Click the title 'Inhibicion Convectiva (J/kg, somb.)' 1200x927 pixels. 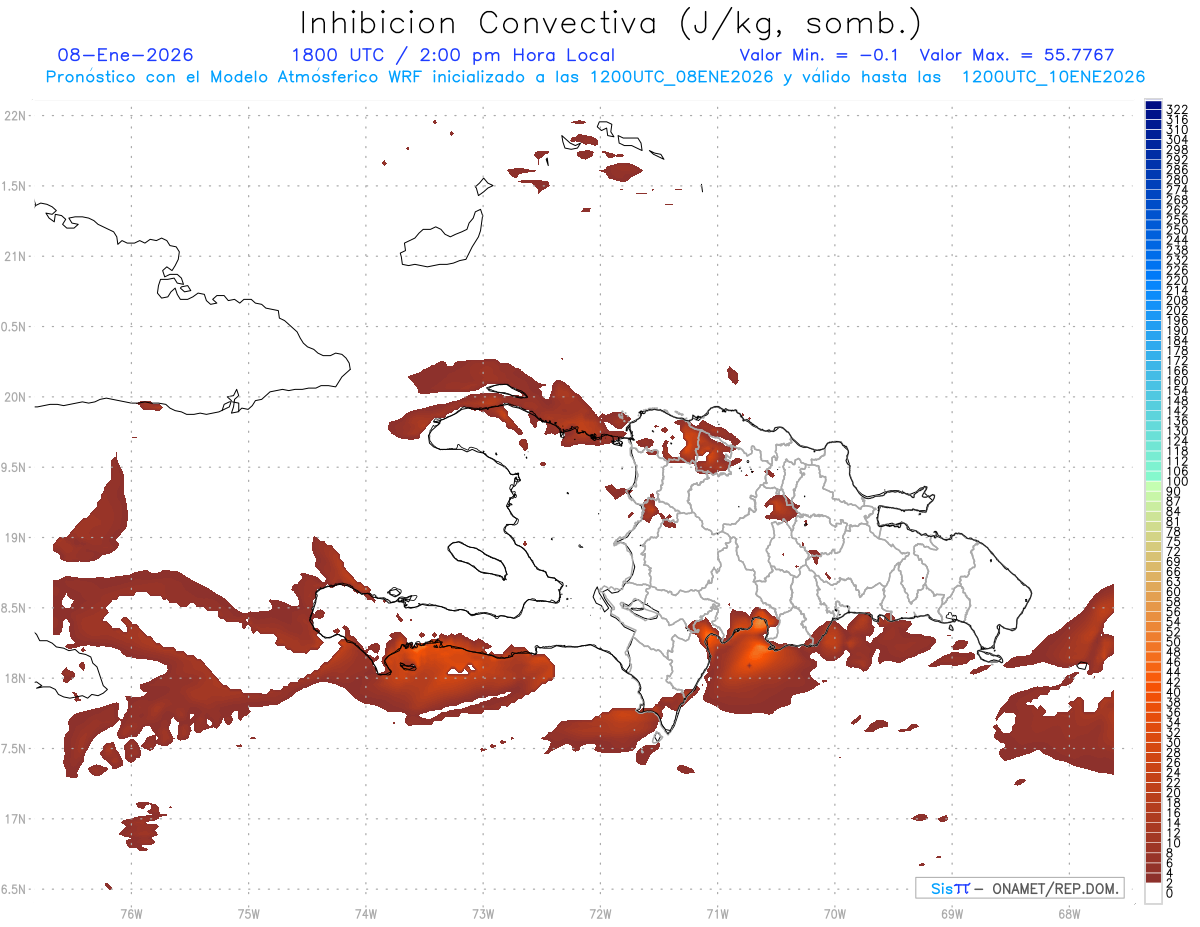click(x=610, y=22)
